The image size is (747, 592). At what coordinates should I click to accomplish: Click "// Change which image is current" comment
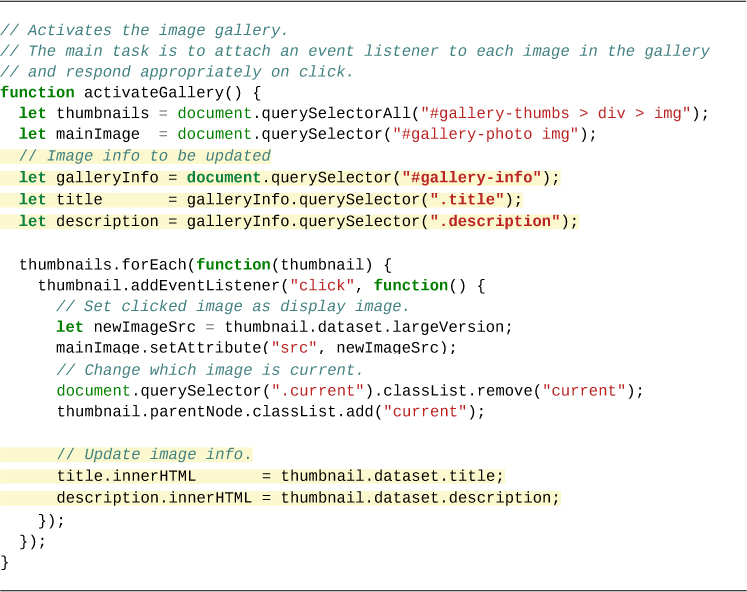click(210, 370)
